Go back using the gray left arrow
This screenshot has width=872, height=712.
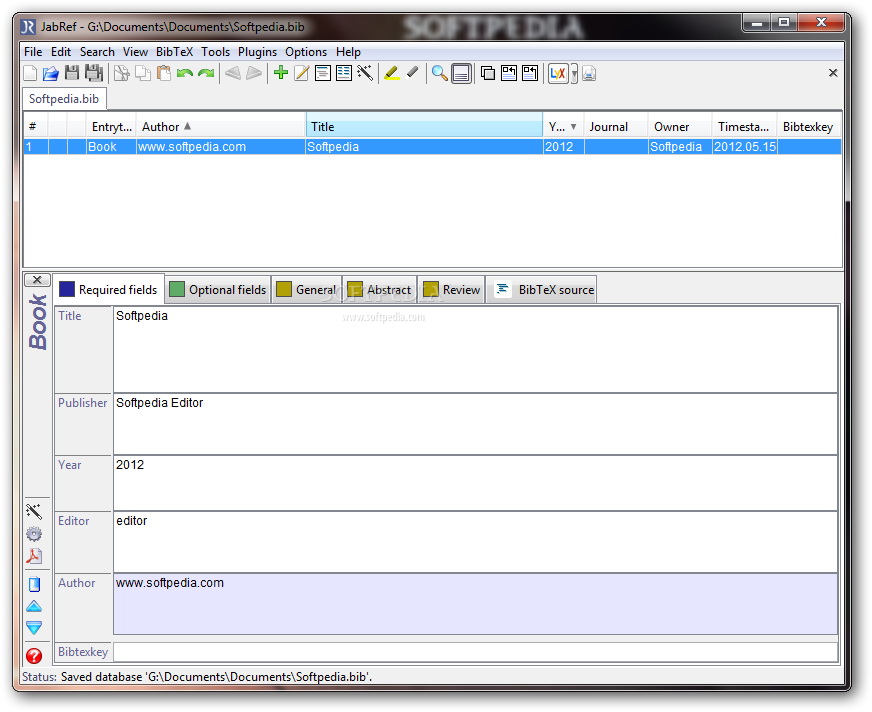233,73
